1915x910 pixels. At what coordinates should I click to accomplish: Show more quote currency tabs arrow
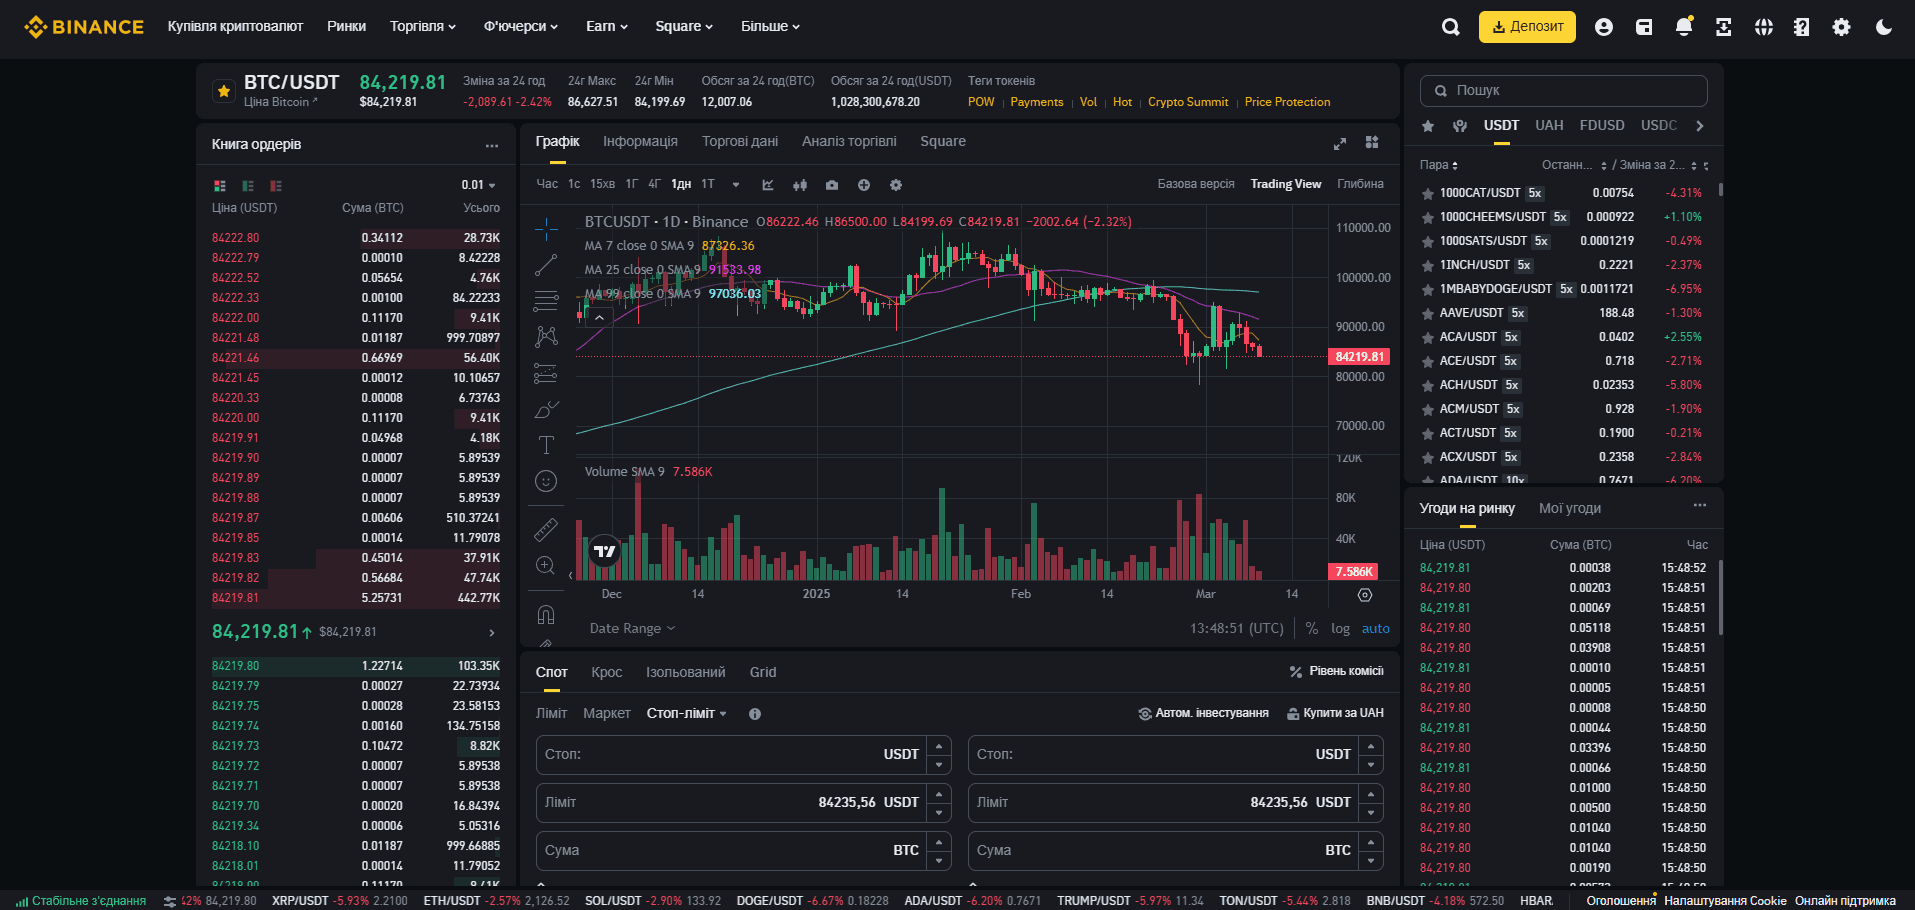1699,126
